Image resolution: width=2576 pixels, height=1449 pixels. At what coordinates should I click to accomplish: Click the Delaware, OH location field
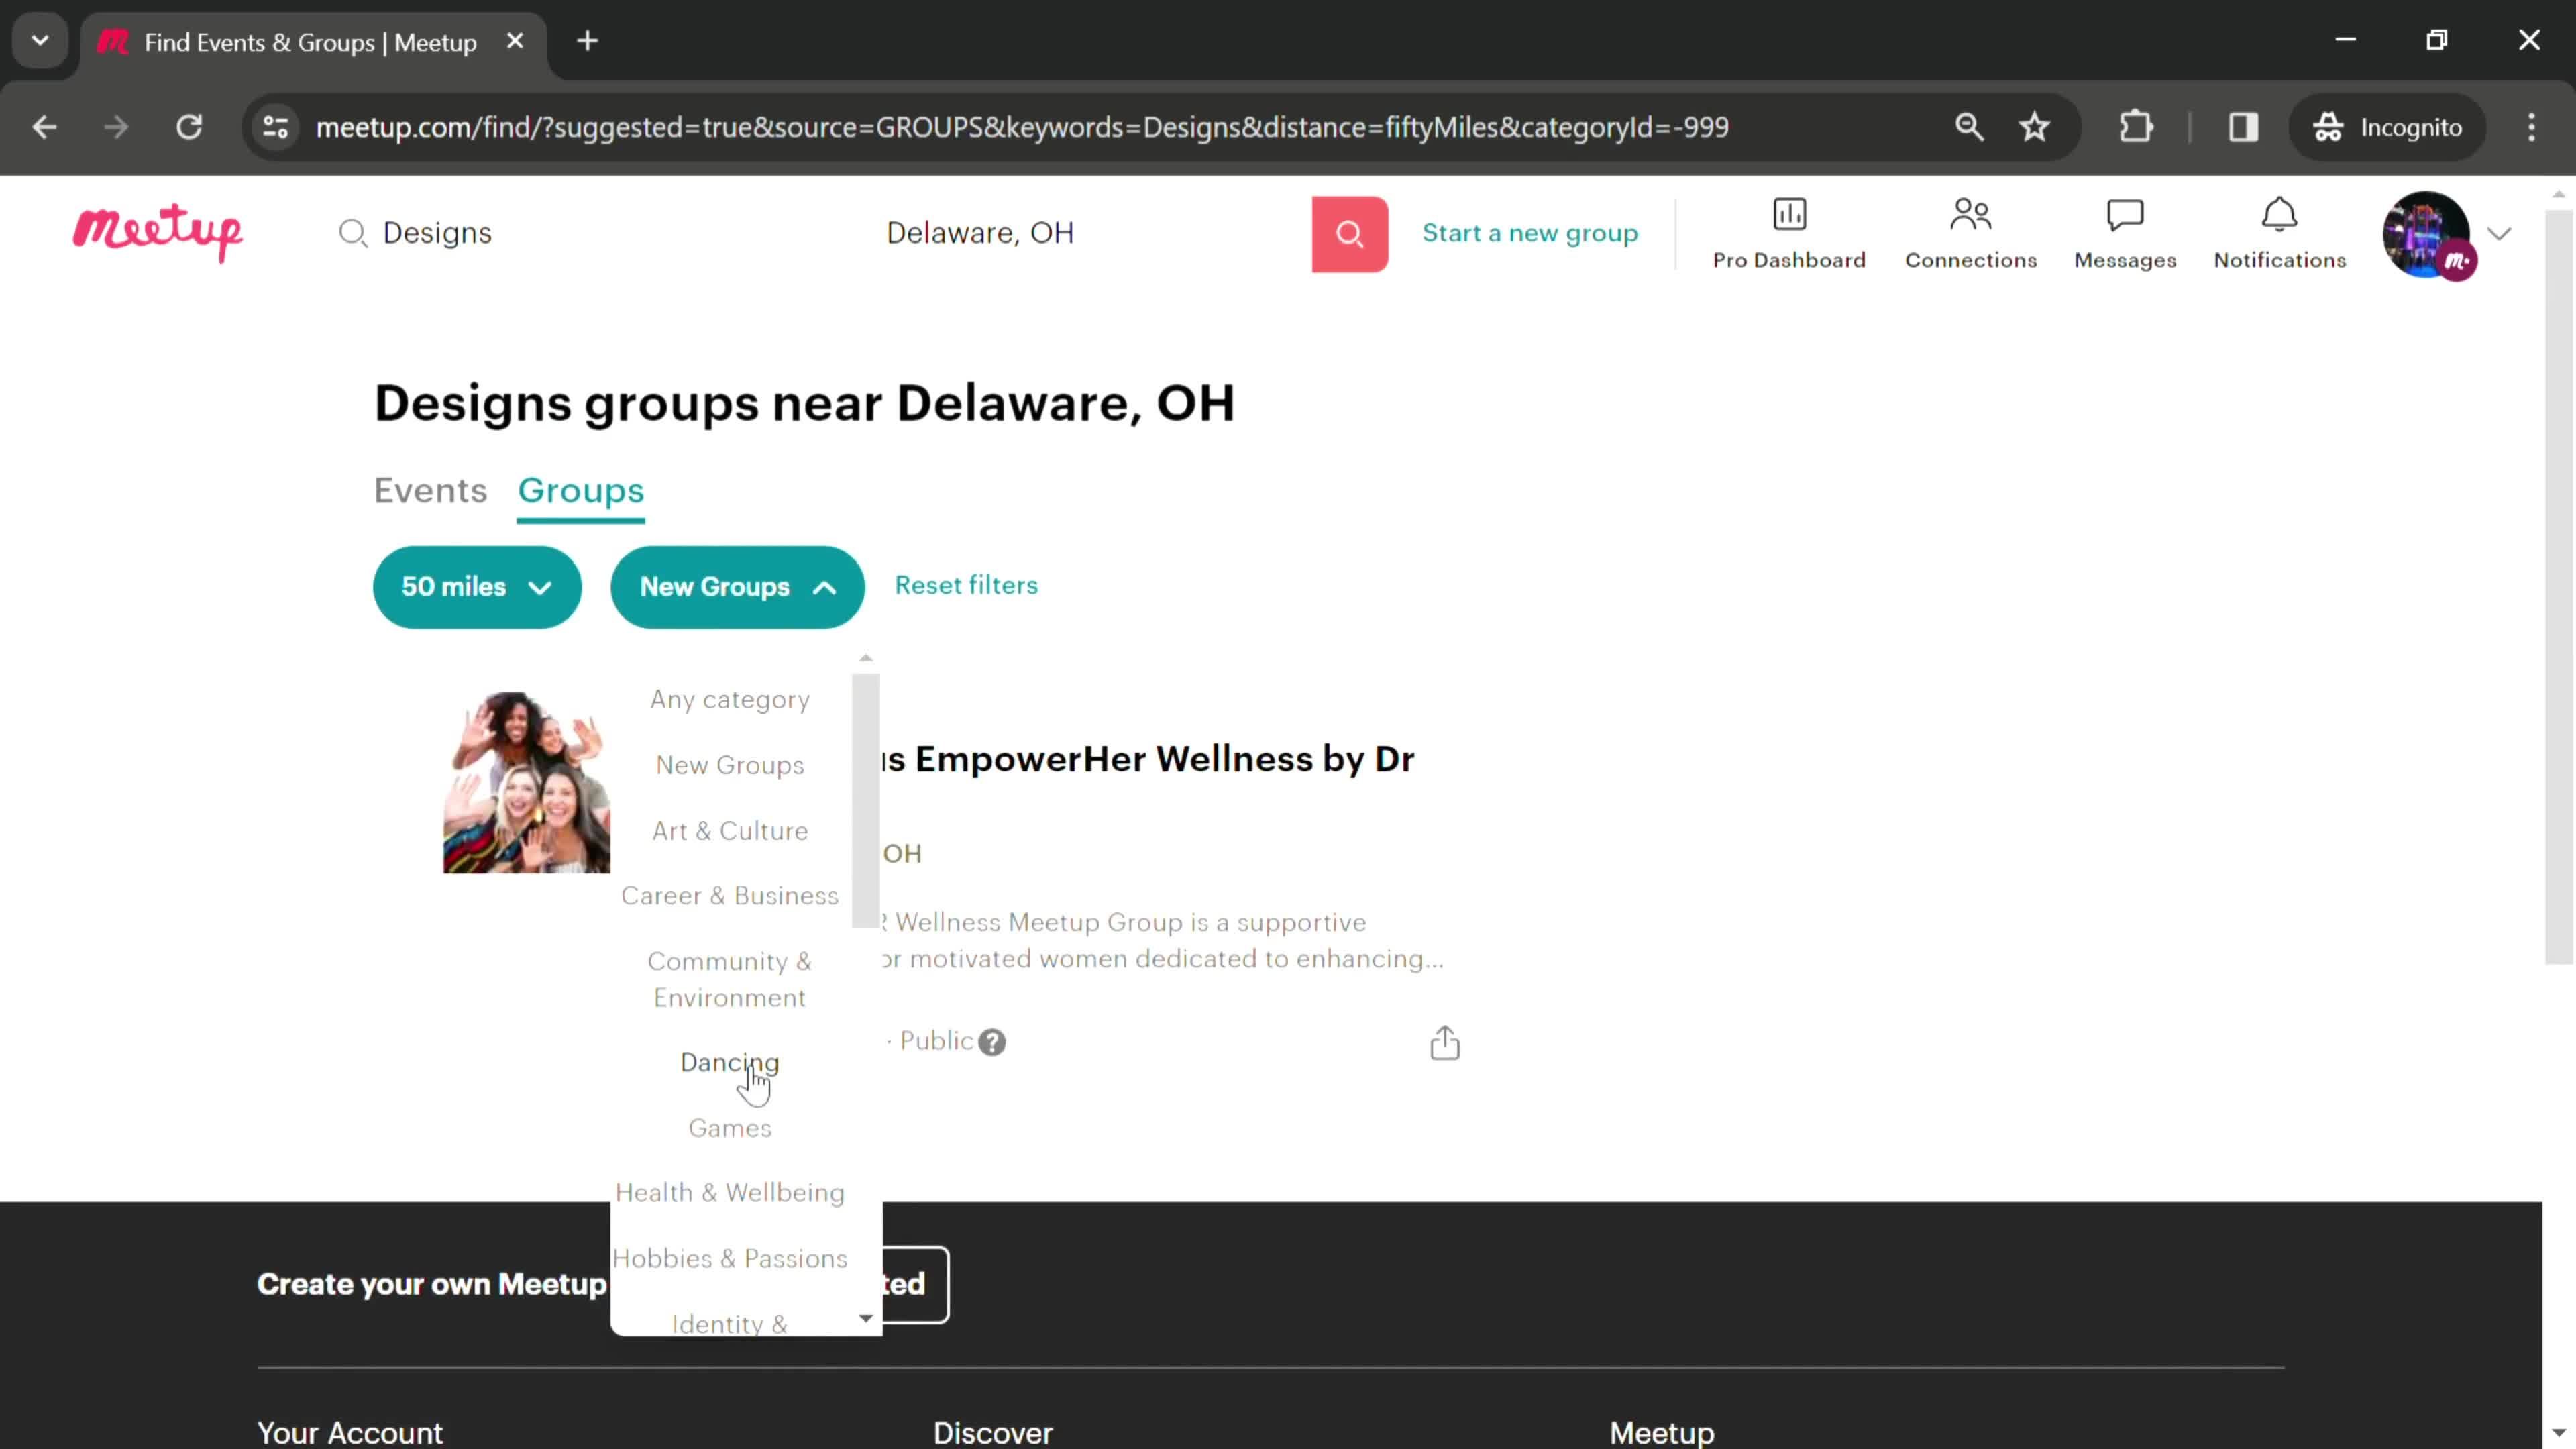tap(1090, 233)
